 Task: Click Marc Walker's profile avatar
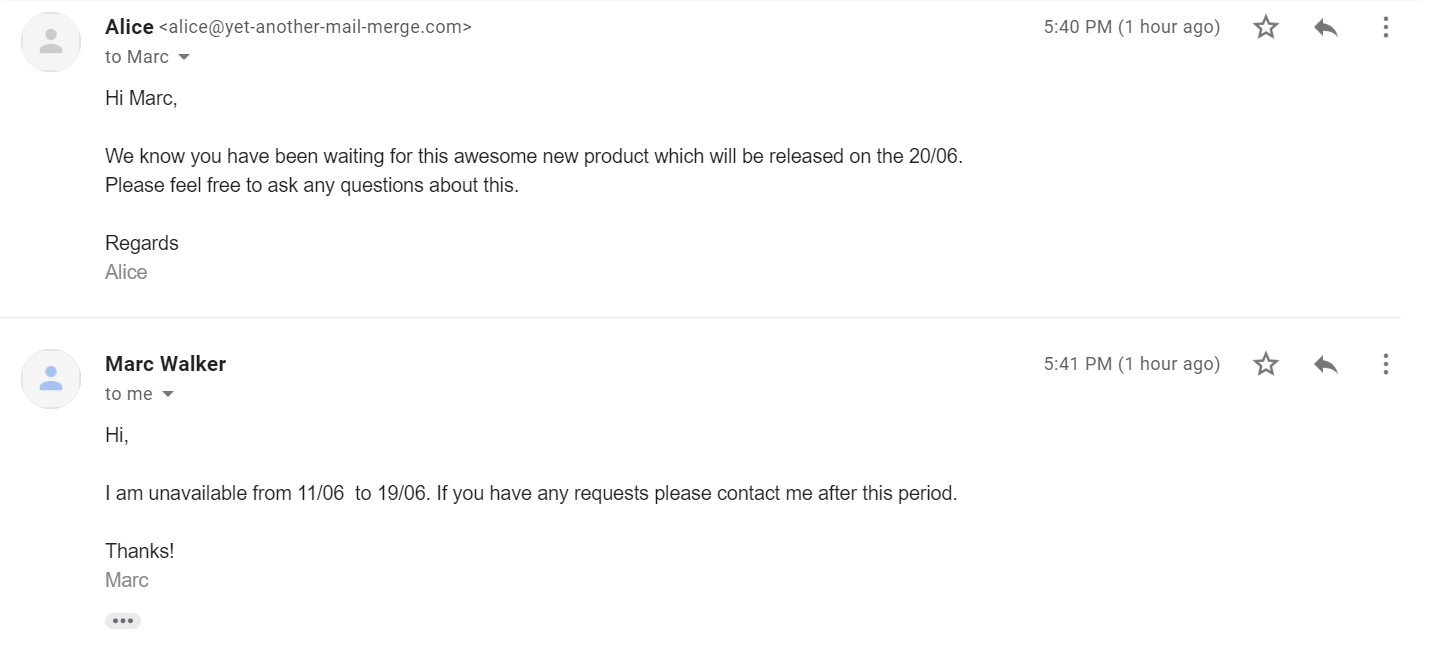(x=51, y=379)
